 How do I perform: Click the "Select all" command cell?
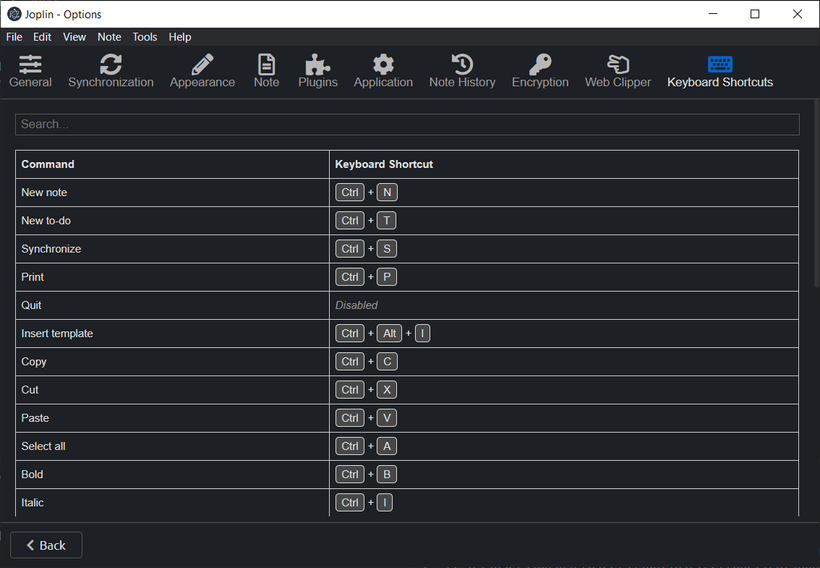tap(173, 447)
